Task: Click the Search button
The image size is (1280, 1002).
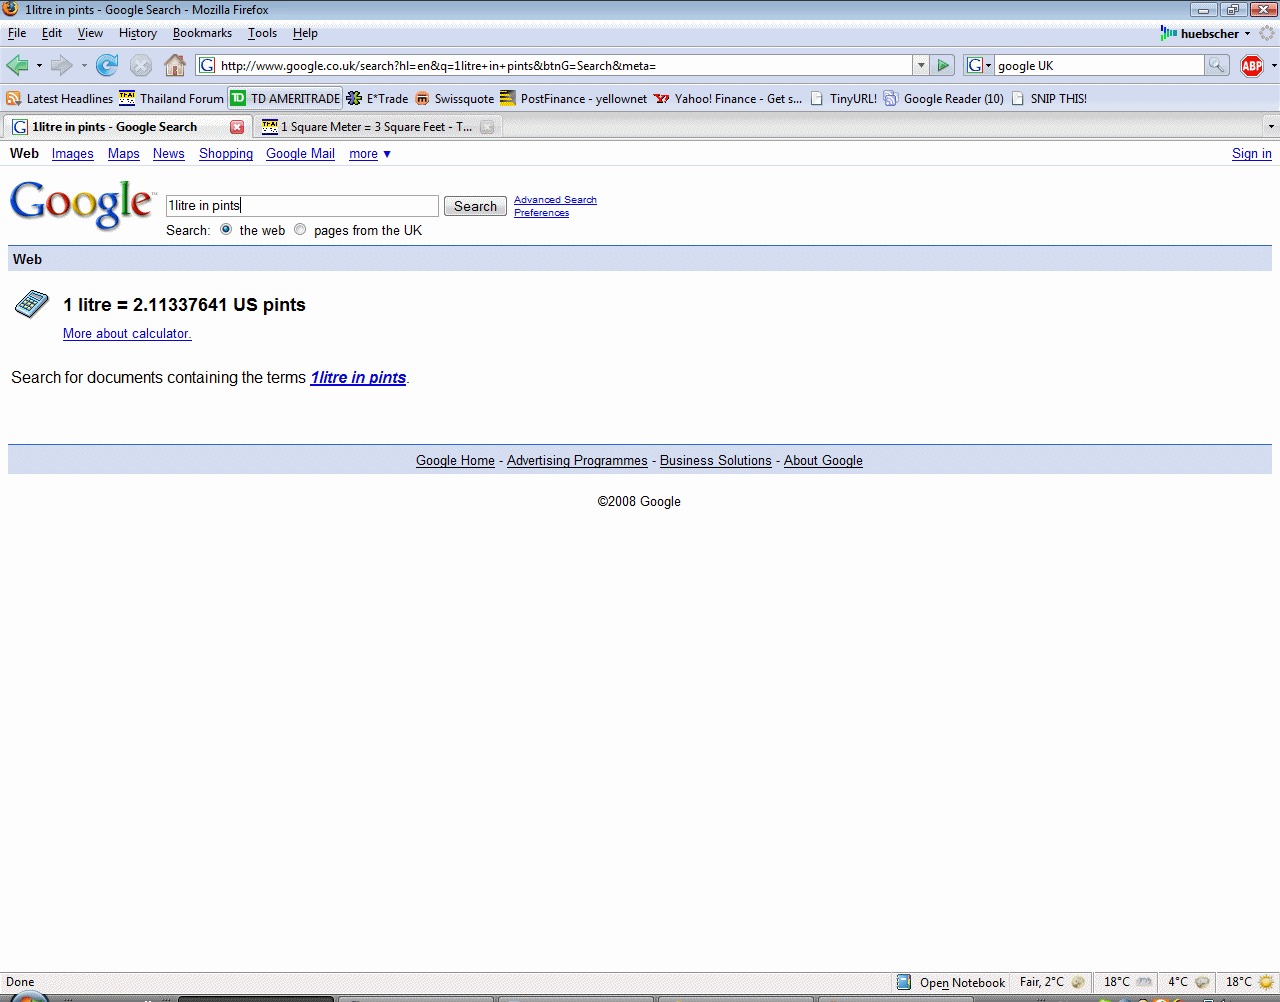Action: 475,206
